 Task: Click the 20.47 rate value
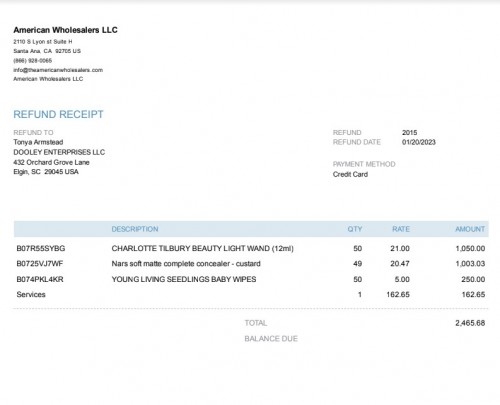coord(400,264)
